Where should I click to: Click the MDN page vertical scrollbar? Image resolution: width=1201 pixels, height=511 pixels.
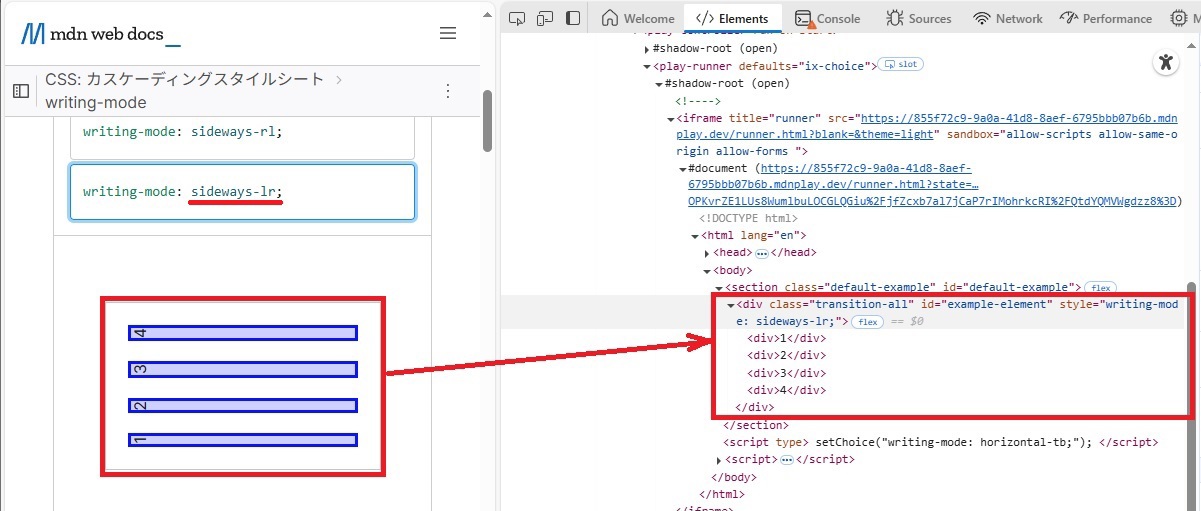(488, 121)
